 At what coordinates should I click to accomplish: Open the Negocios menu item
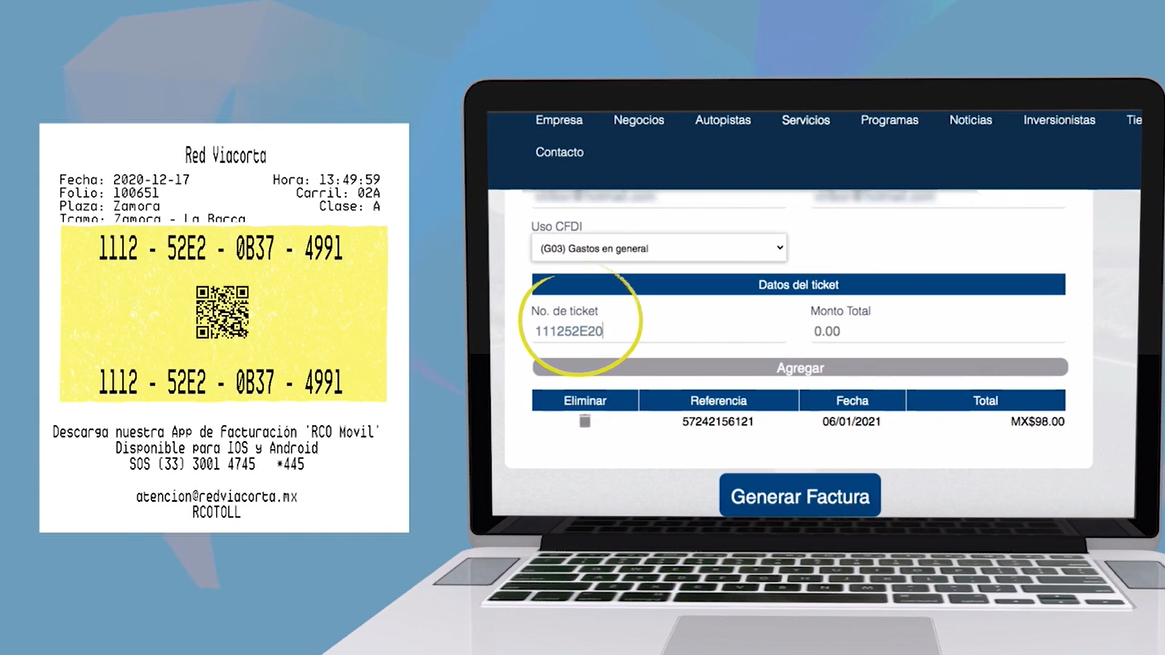[638, 120]
